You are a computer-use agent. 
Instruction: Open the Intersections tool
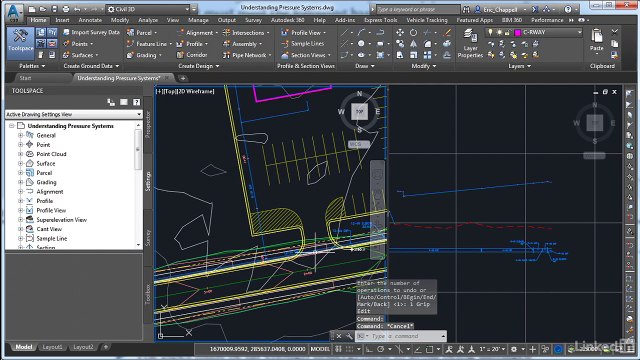tap(247, 33)
